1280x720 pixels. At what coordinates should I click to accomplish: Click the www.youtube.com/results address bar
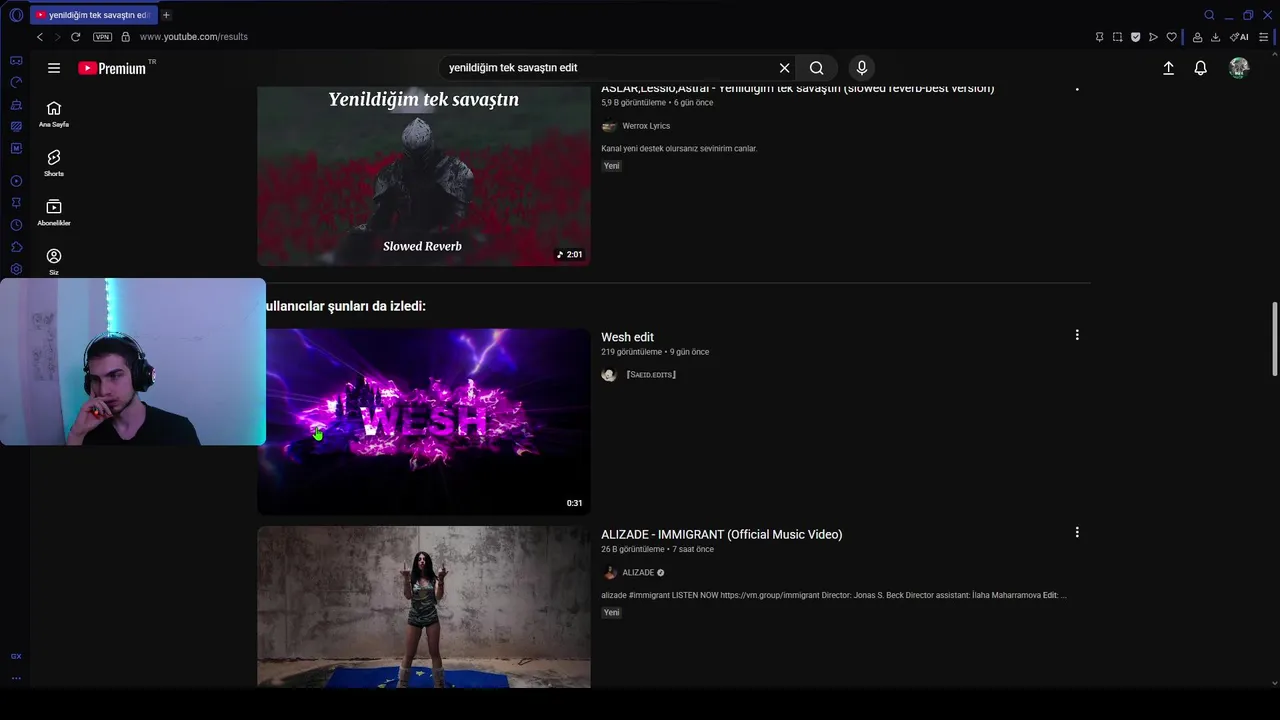click(x=193, y=37)
